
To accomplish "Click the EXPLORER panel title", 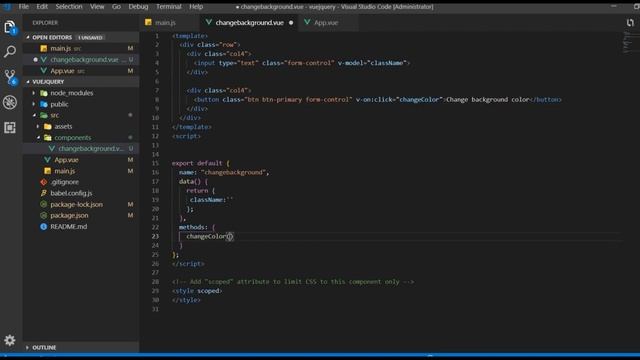I will (45, 23).
